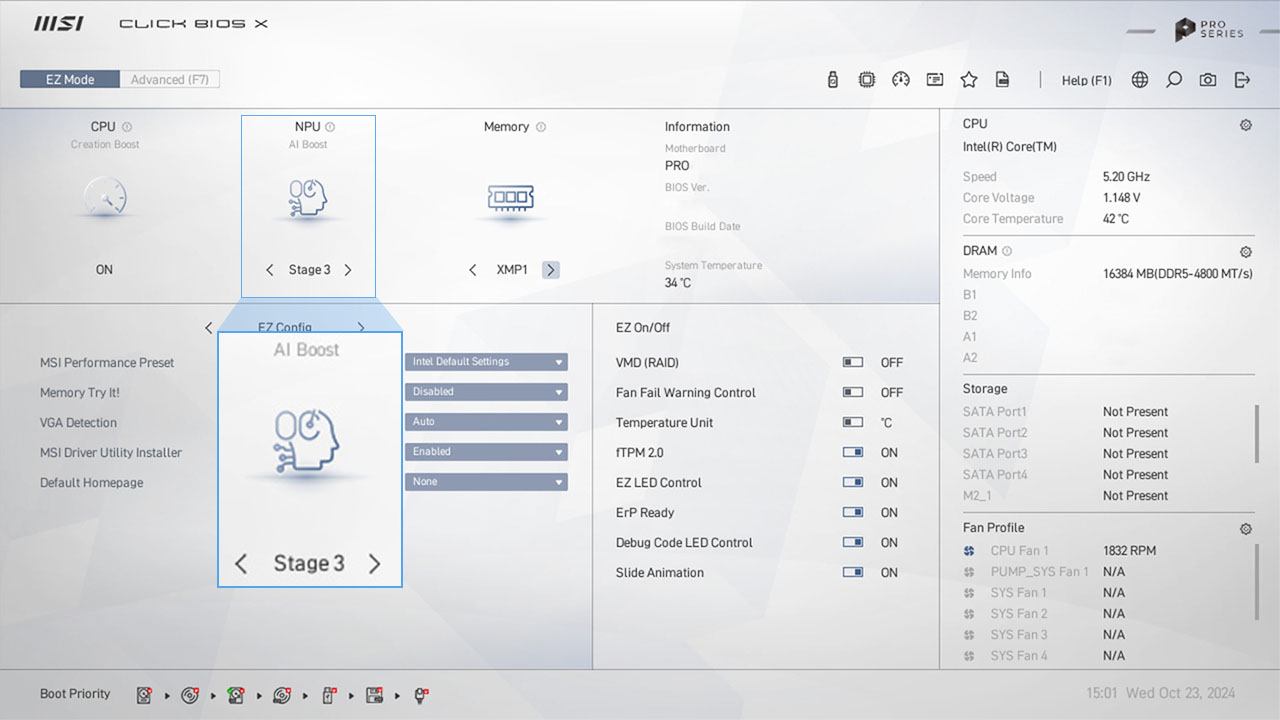Open the Default Homepage dropdown showing None
1280x720 pixels.
(486, 482)
